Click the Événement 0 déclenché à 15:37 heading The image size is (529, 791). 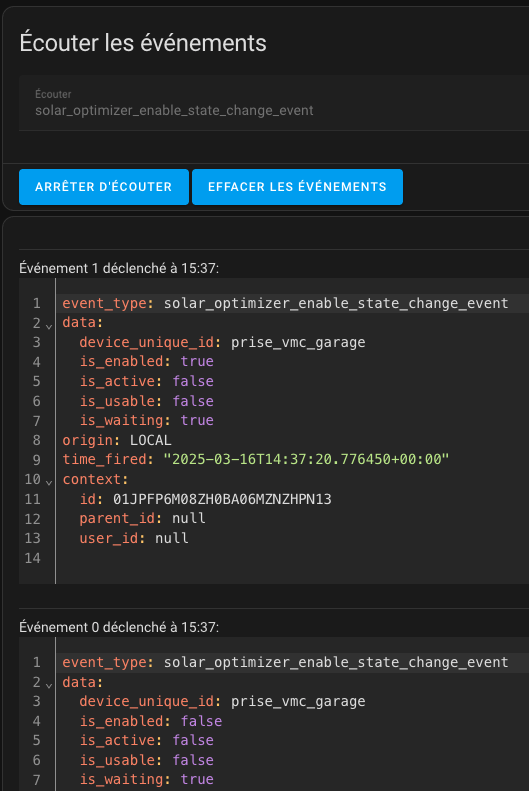119,628
